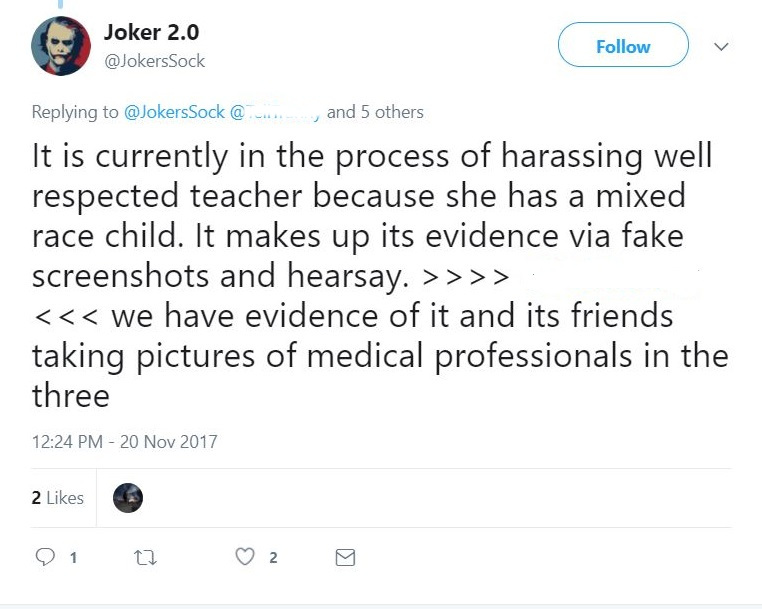The image size is (762, 609).
Task: Open the 12:24 PM - 20 Nov 2017 timestamp
Action: coord(124,441)
